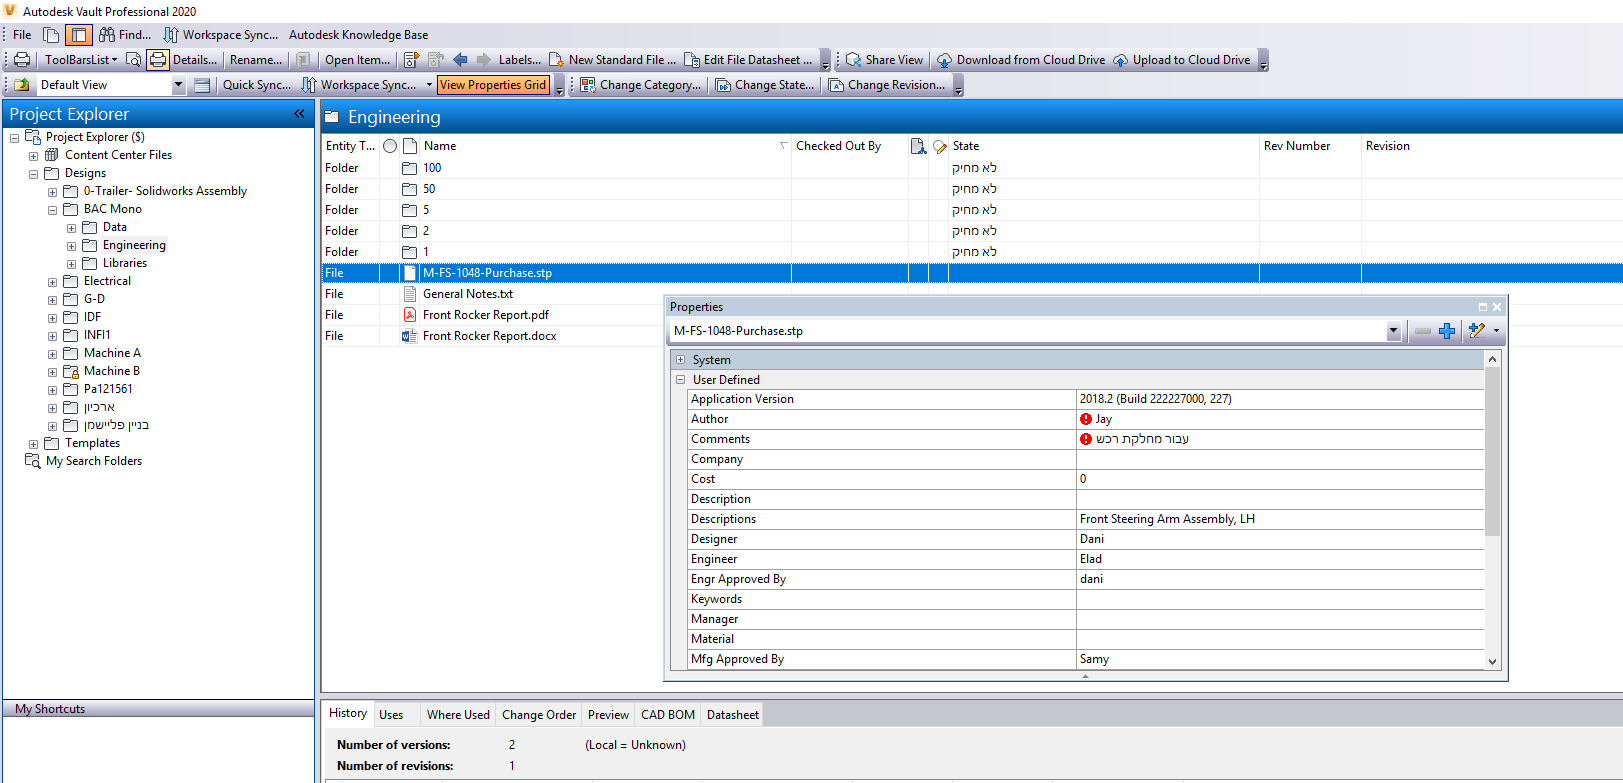Collapse the User Defined property group

(680, 380)
